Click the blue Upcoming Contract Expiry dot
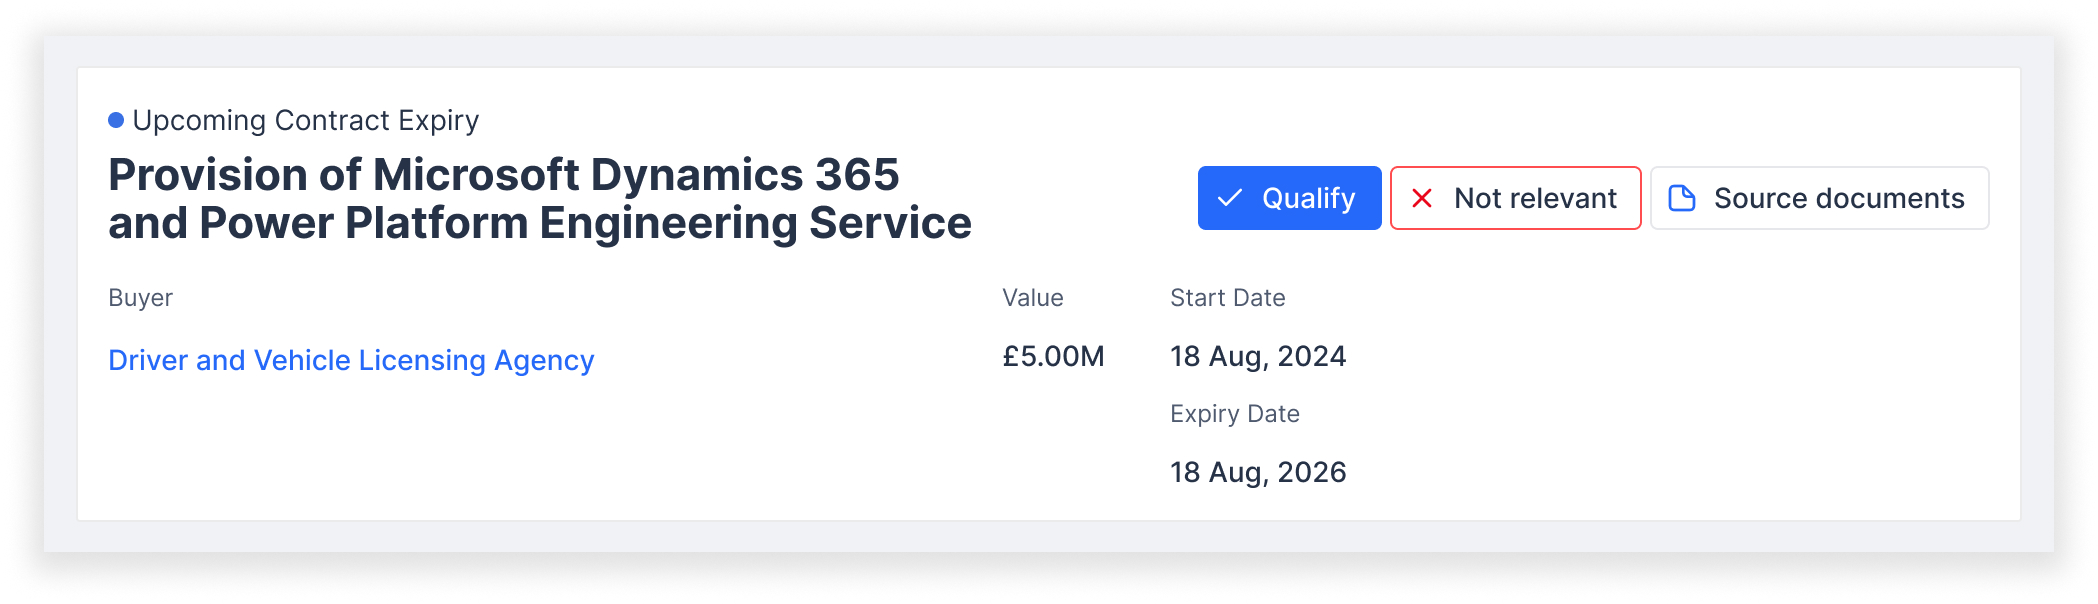Image resolution: width=2098 pixels, height=604 pixels. click(x=116, y=120)
